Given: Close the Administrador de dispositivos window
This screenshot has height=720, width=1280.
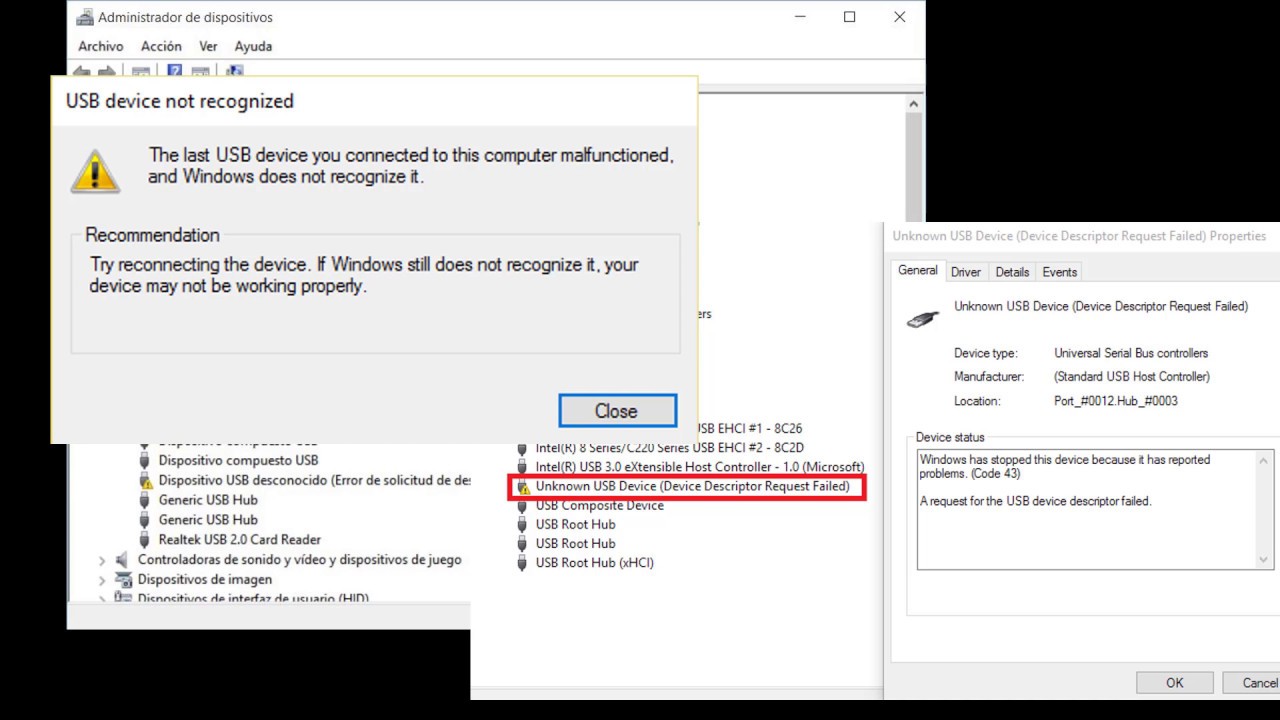Looking at the screenshot, I should (x=899, y=17).
